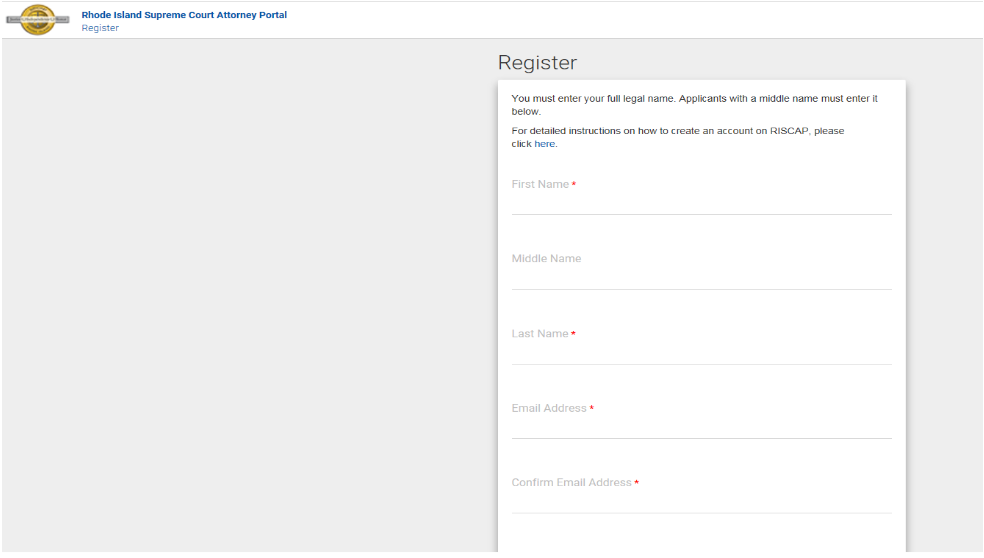Click the First Name label text
This screenshot has width=984, height=558.
coord(540,185)
